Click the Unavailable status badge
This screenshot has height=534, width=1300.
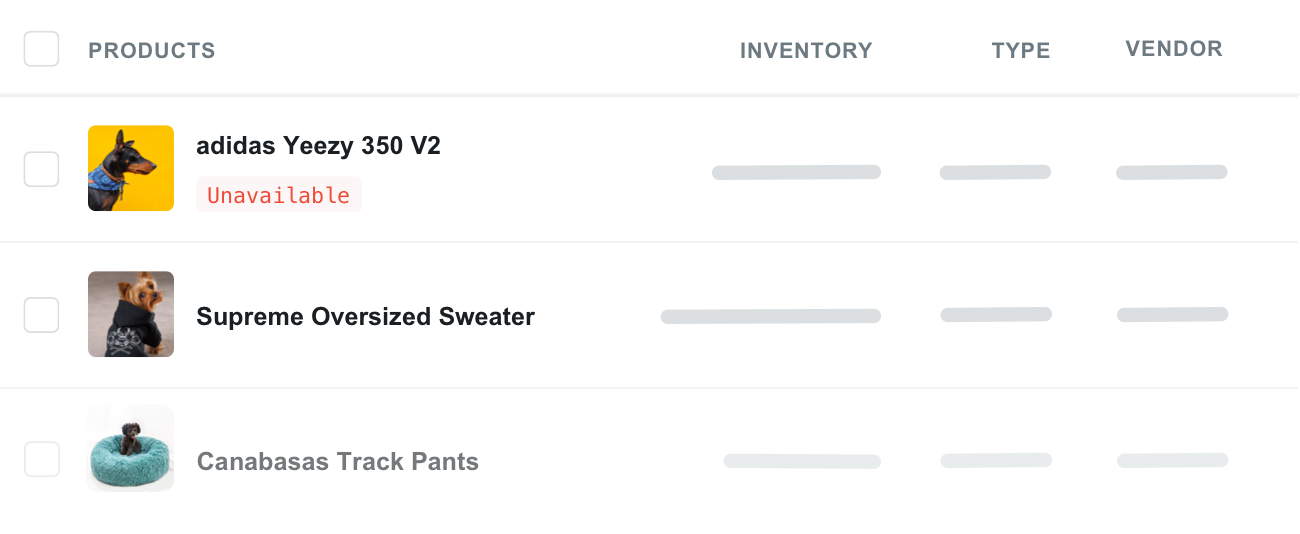[x=278, y=195]
